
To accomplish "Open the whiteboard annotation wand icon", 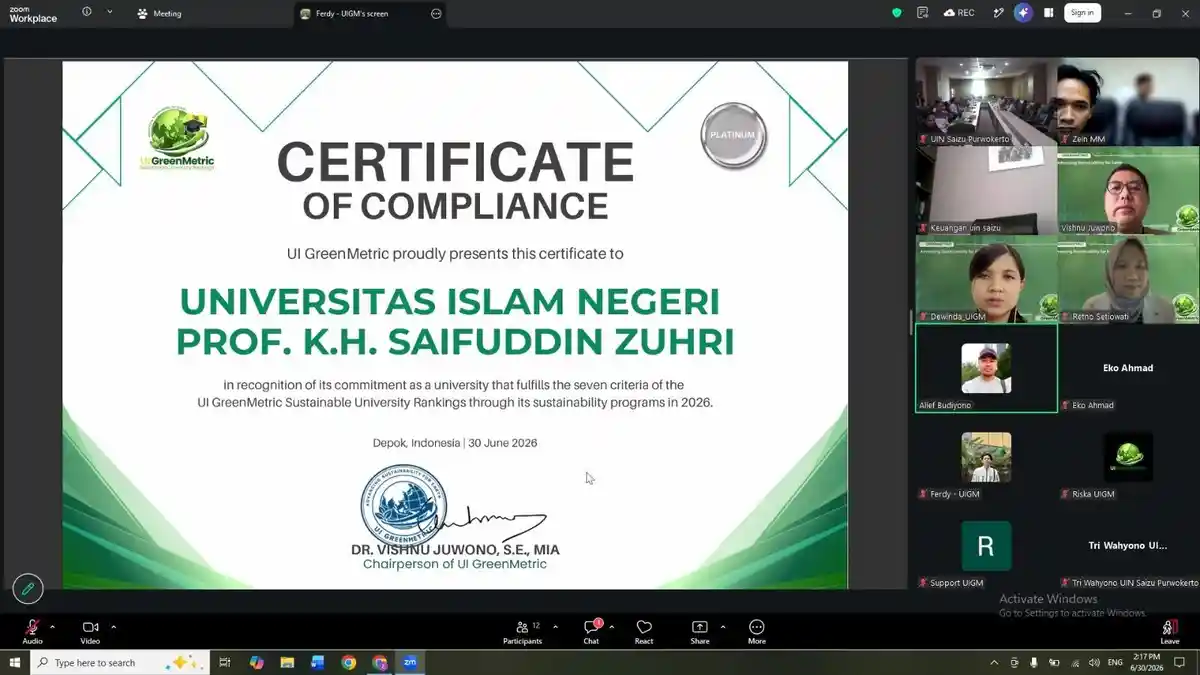I will (x=998, y=13).
